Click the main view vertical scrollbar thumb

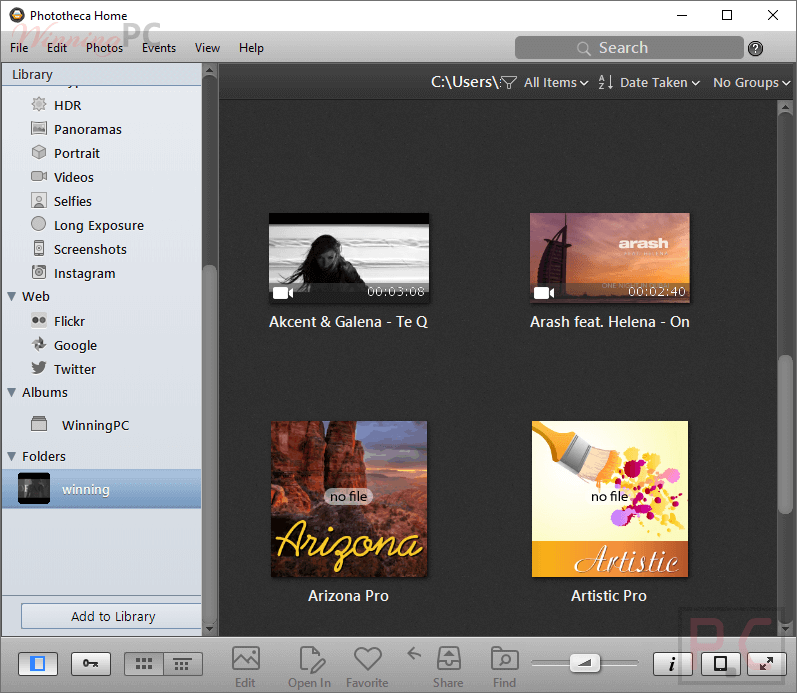pyautogui.click(x=785, y=435)
